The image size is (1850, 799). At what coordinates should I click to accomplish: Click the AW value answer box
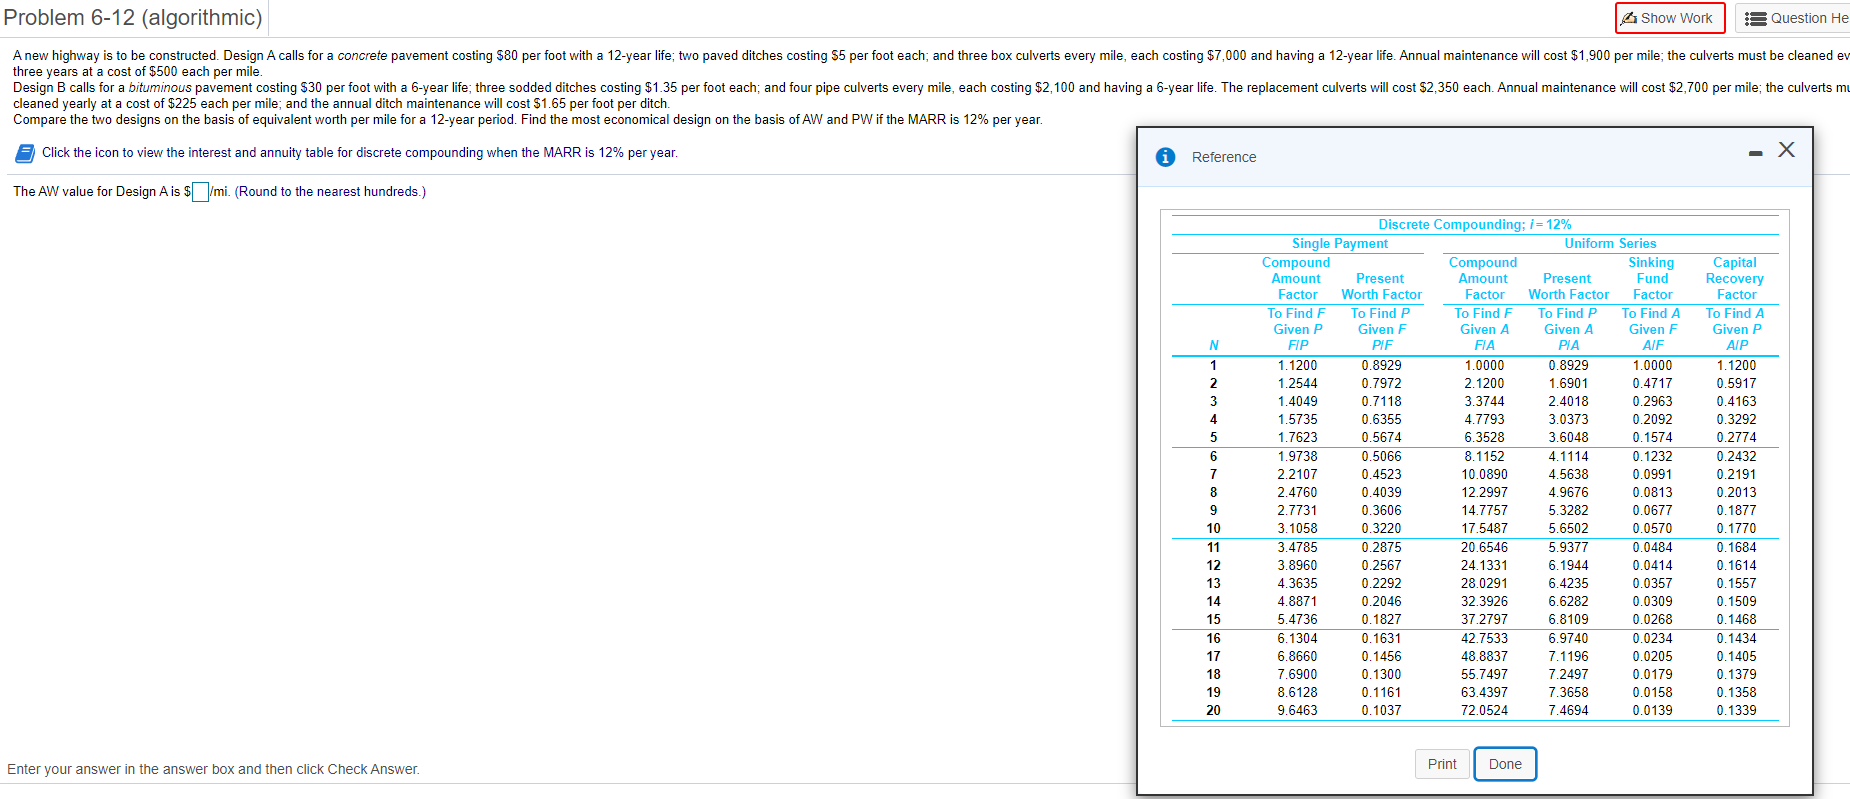pyautogui.click(x=200, y=192)
